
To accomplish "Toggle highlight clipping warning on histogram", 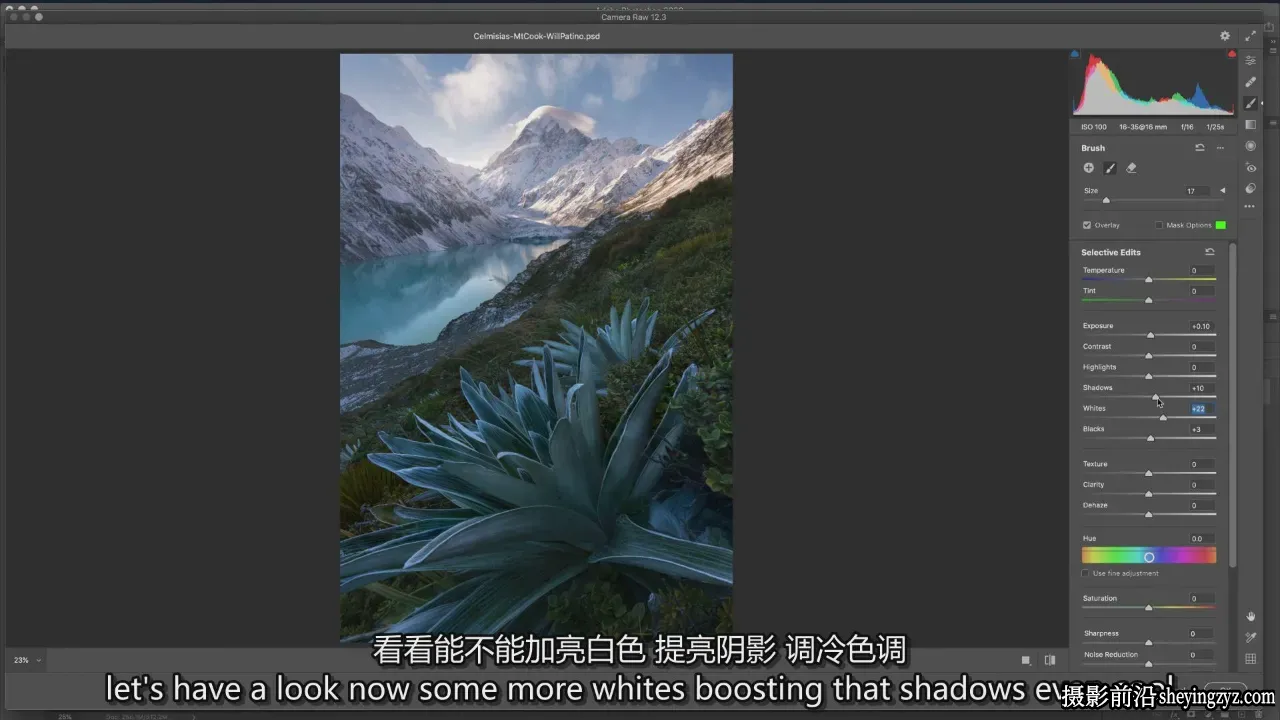I will coord(1232,54).
